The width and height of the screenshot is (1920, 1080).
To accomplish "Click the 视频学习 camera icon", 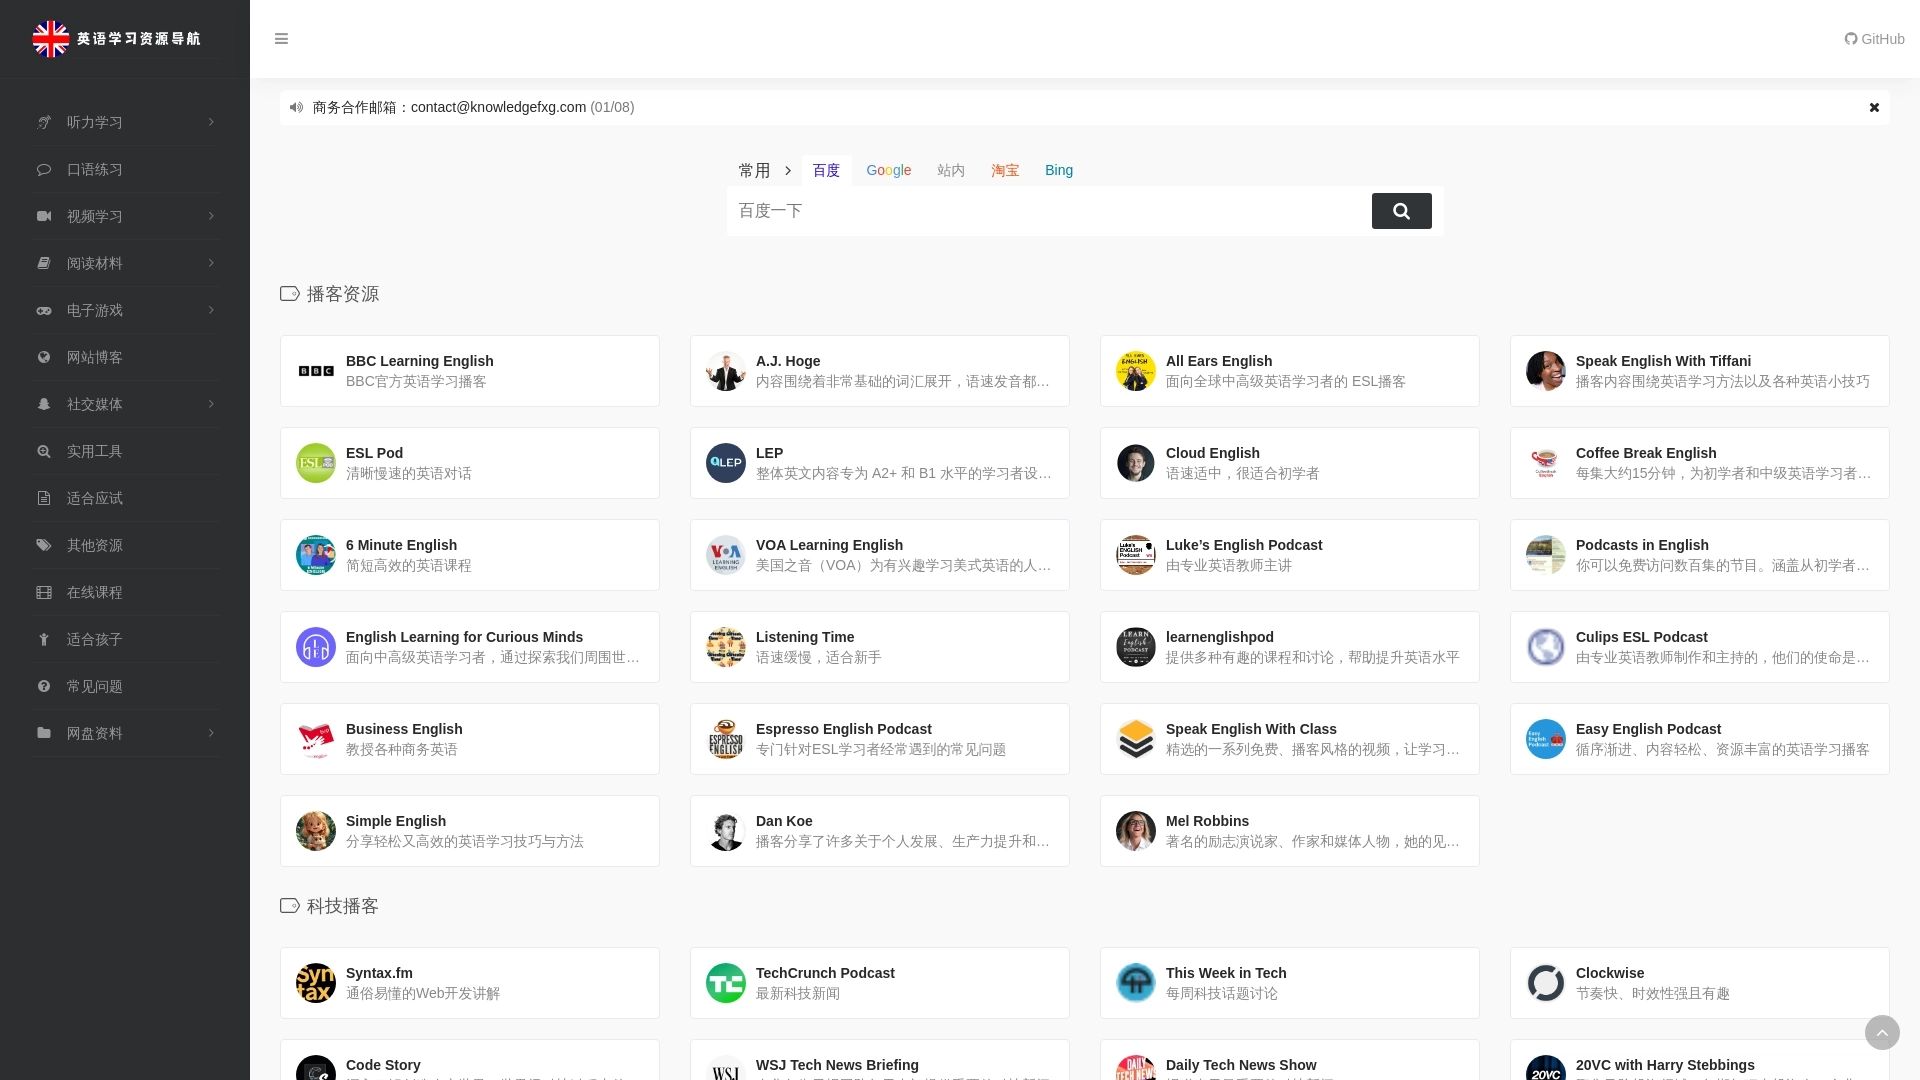I will pyautogui.click(x=44, y=216).
